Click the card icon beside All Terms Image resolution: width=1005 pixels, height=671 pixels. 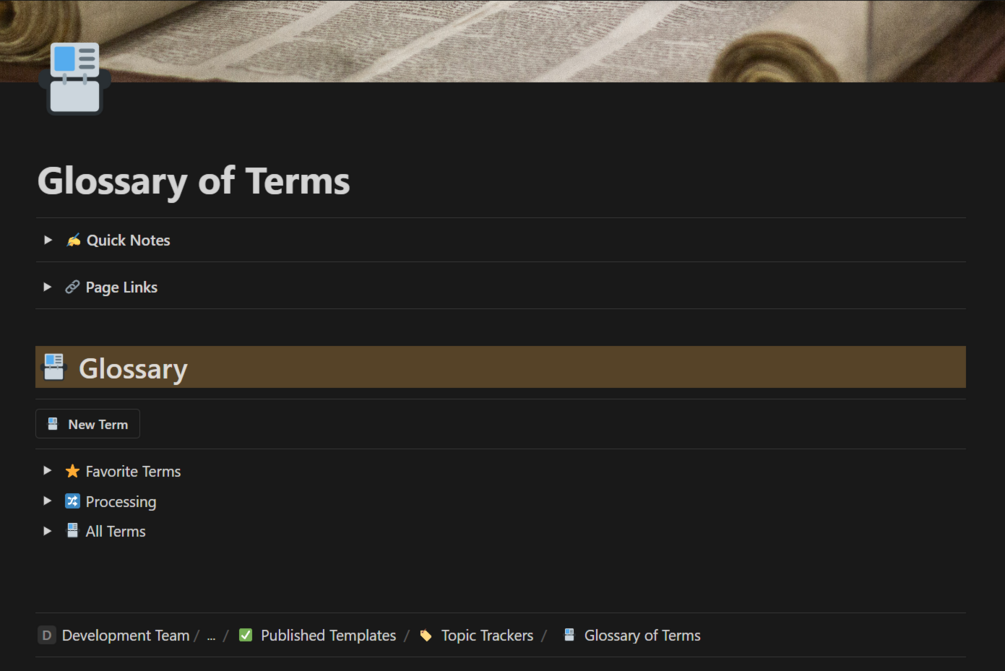click(72, 531)
